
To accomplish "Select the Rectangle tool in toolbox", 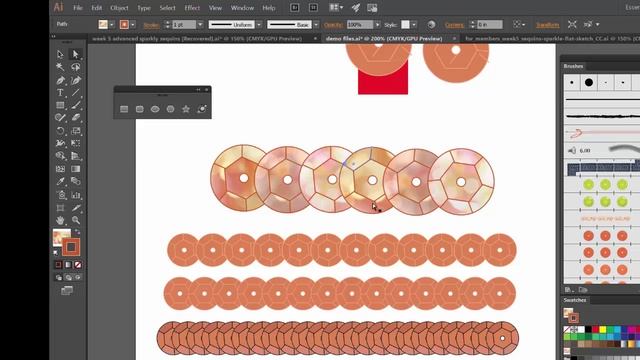I will 60,105.
